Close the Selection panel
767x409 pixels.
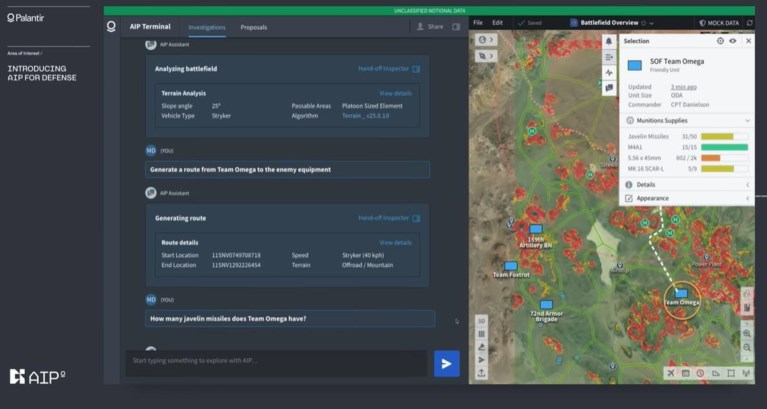coord(748,41)
